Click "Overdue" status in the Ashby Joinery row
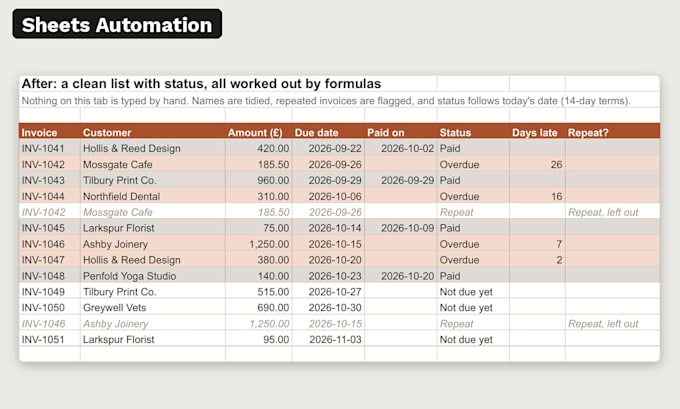The height and width of the screenshot is (409, 680). point(460,244)
